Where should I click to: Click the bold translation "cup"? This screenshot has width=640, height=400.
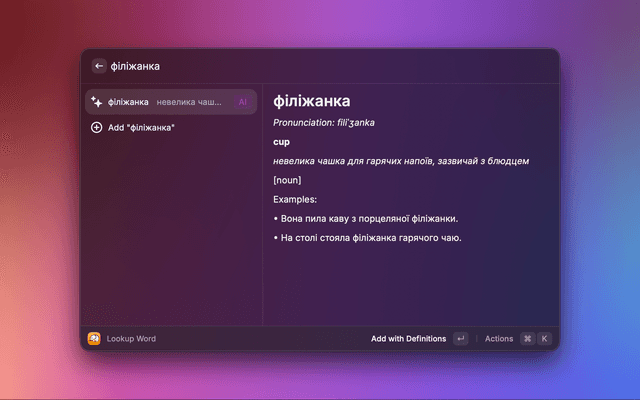coord(282,142)
